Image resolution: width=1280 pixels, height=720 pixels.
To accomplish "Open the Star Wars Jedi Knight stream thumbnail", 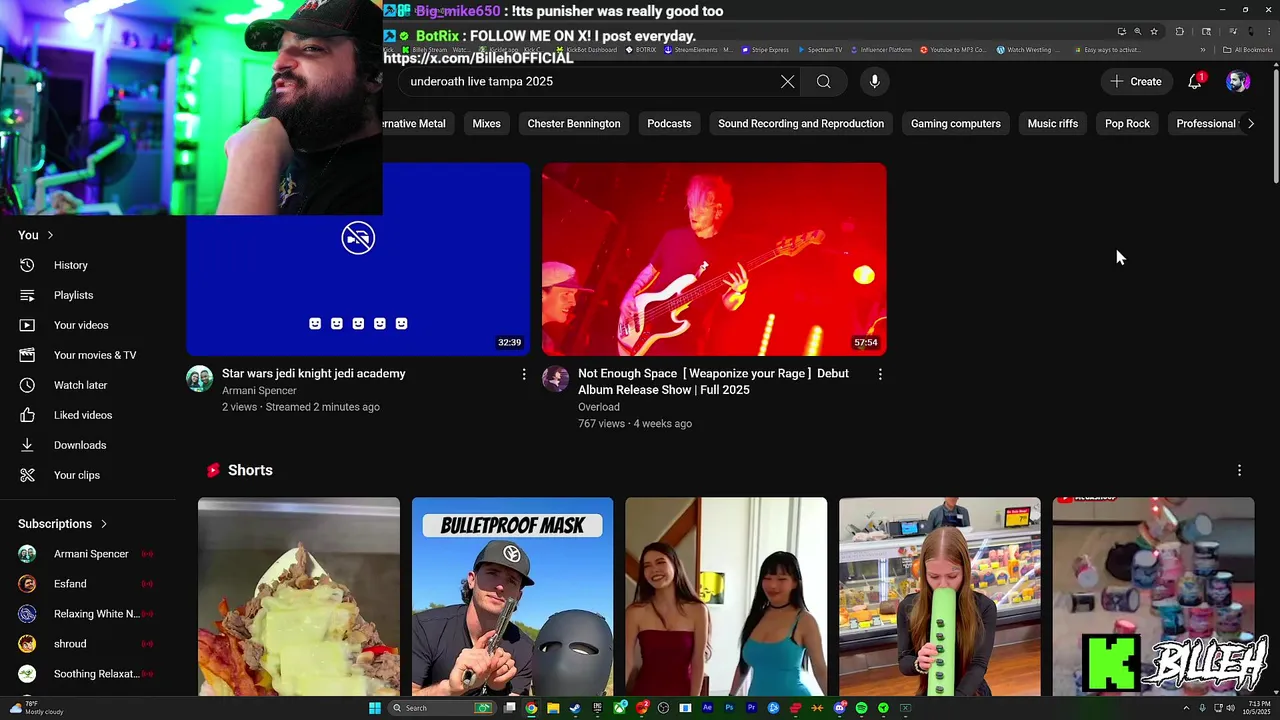I will point(358,259).
